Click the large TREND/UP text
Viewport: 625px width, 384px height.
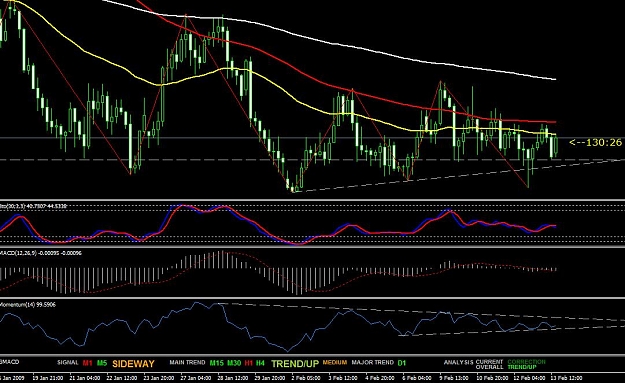(x=295, y=364)
